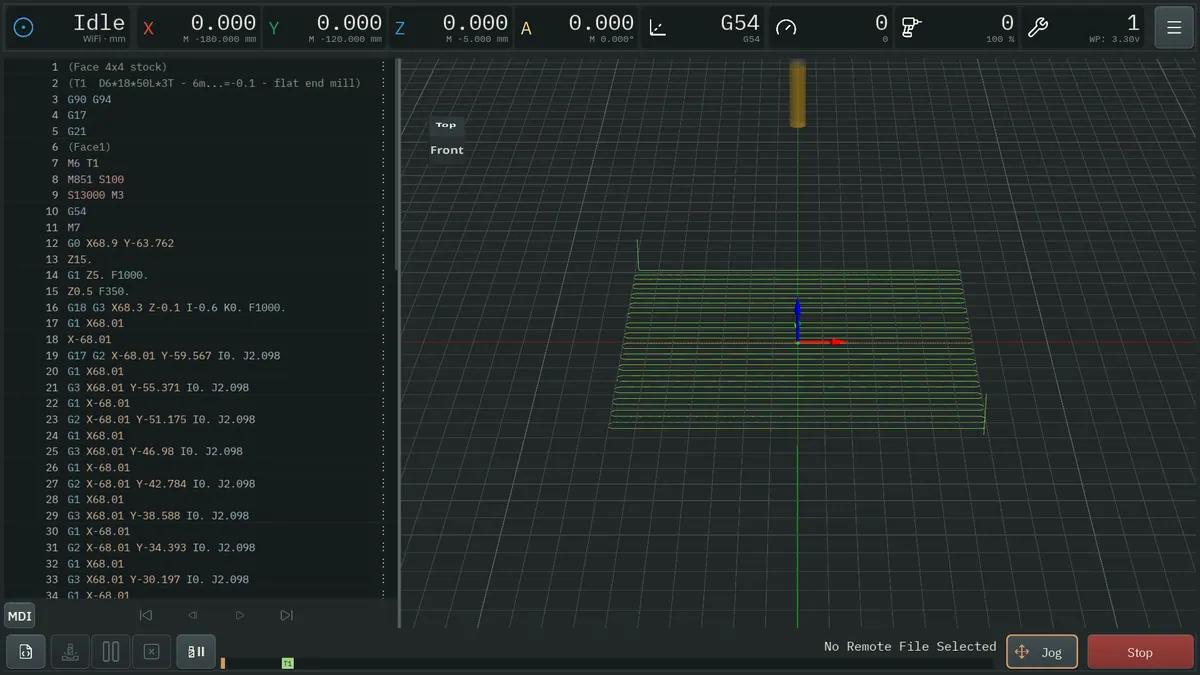Open options menu for line 27
The height and width of the screenshot is (675, 1200).
(x=383, y=483)
